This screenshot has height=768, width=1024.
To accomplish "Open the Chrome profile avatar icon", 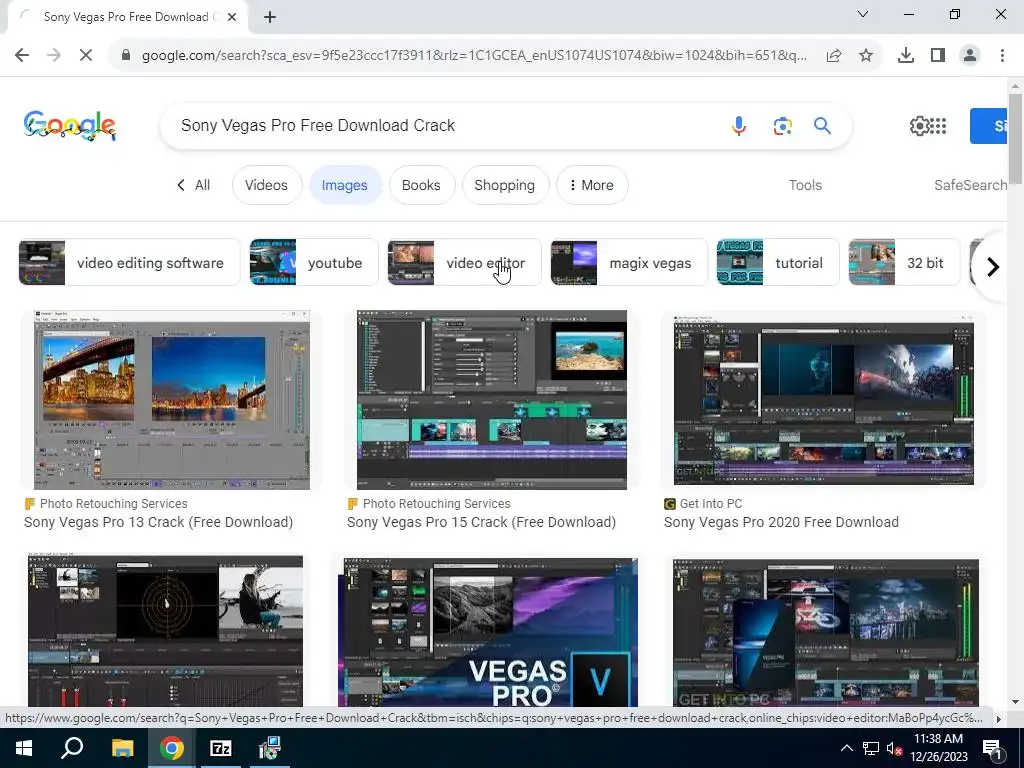I will point(970,56).
